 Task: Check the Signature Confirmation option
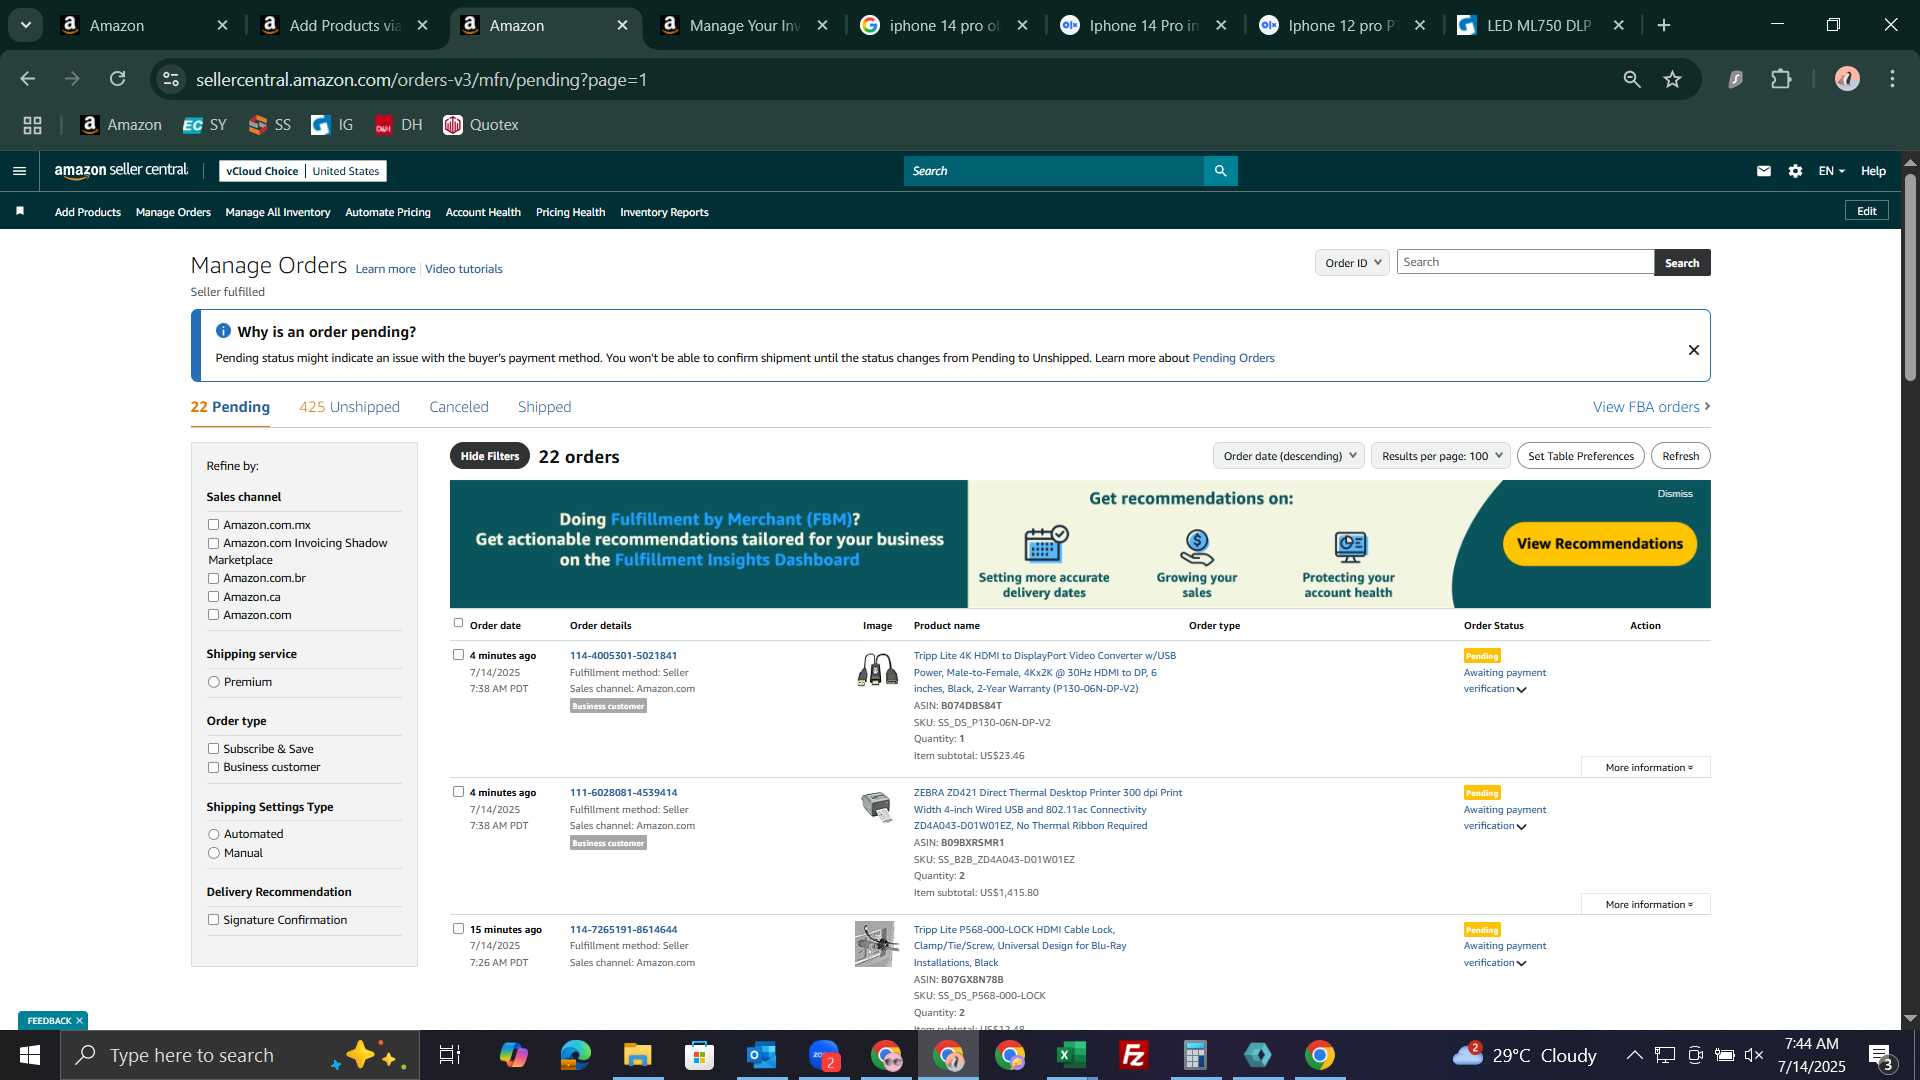pos(213,920)
